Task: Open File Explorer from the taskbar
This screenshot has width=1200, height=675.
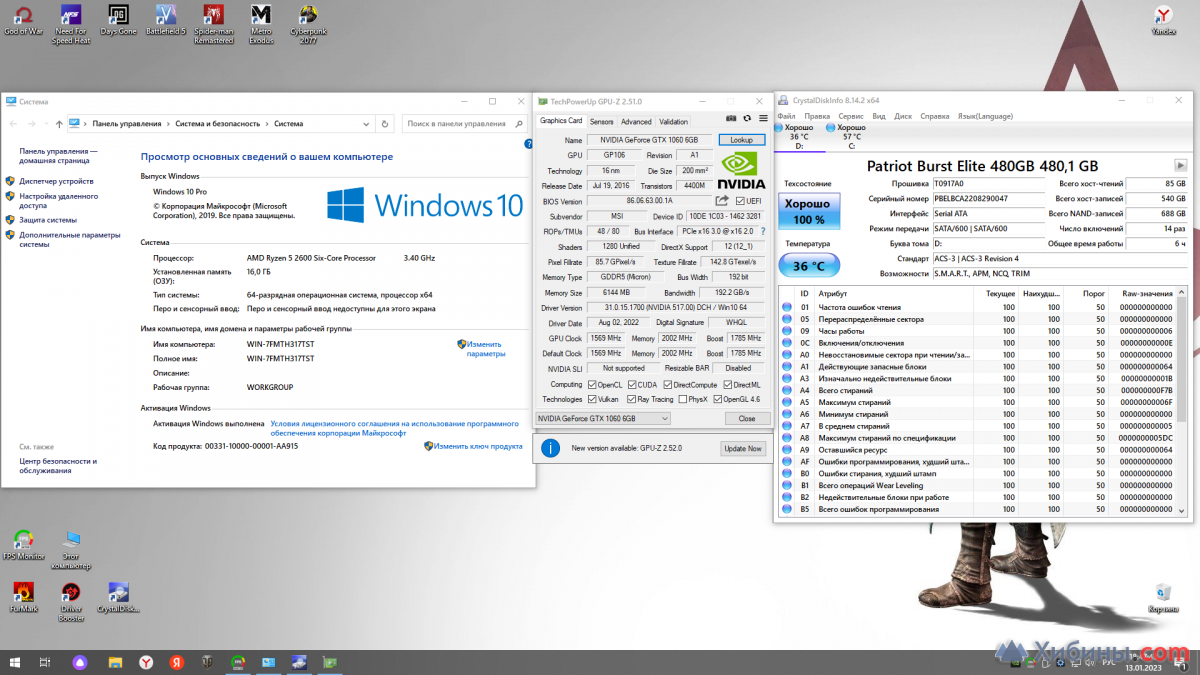Action: coord(115,662)
